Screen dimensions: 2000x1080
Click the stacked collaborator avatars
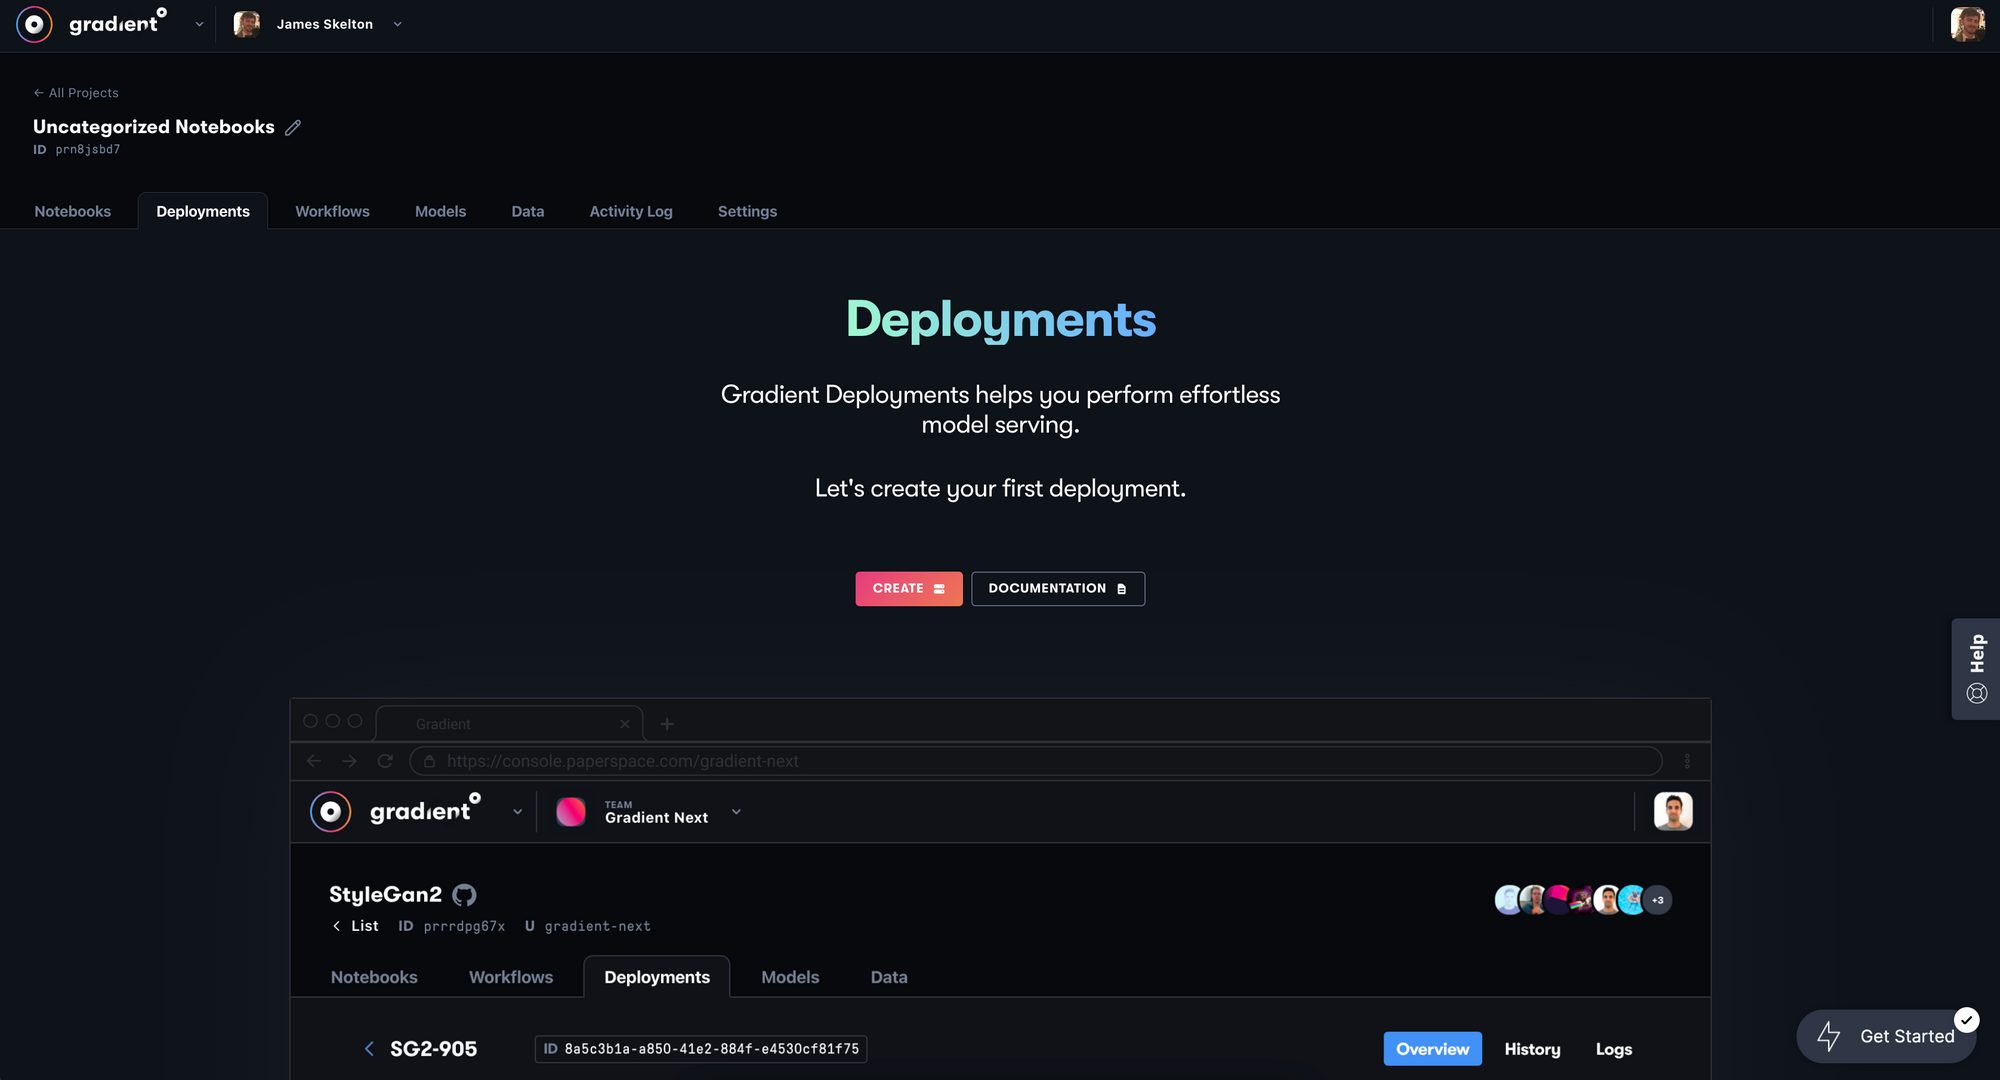click(x=1582, y=900)
